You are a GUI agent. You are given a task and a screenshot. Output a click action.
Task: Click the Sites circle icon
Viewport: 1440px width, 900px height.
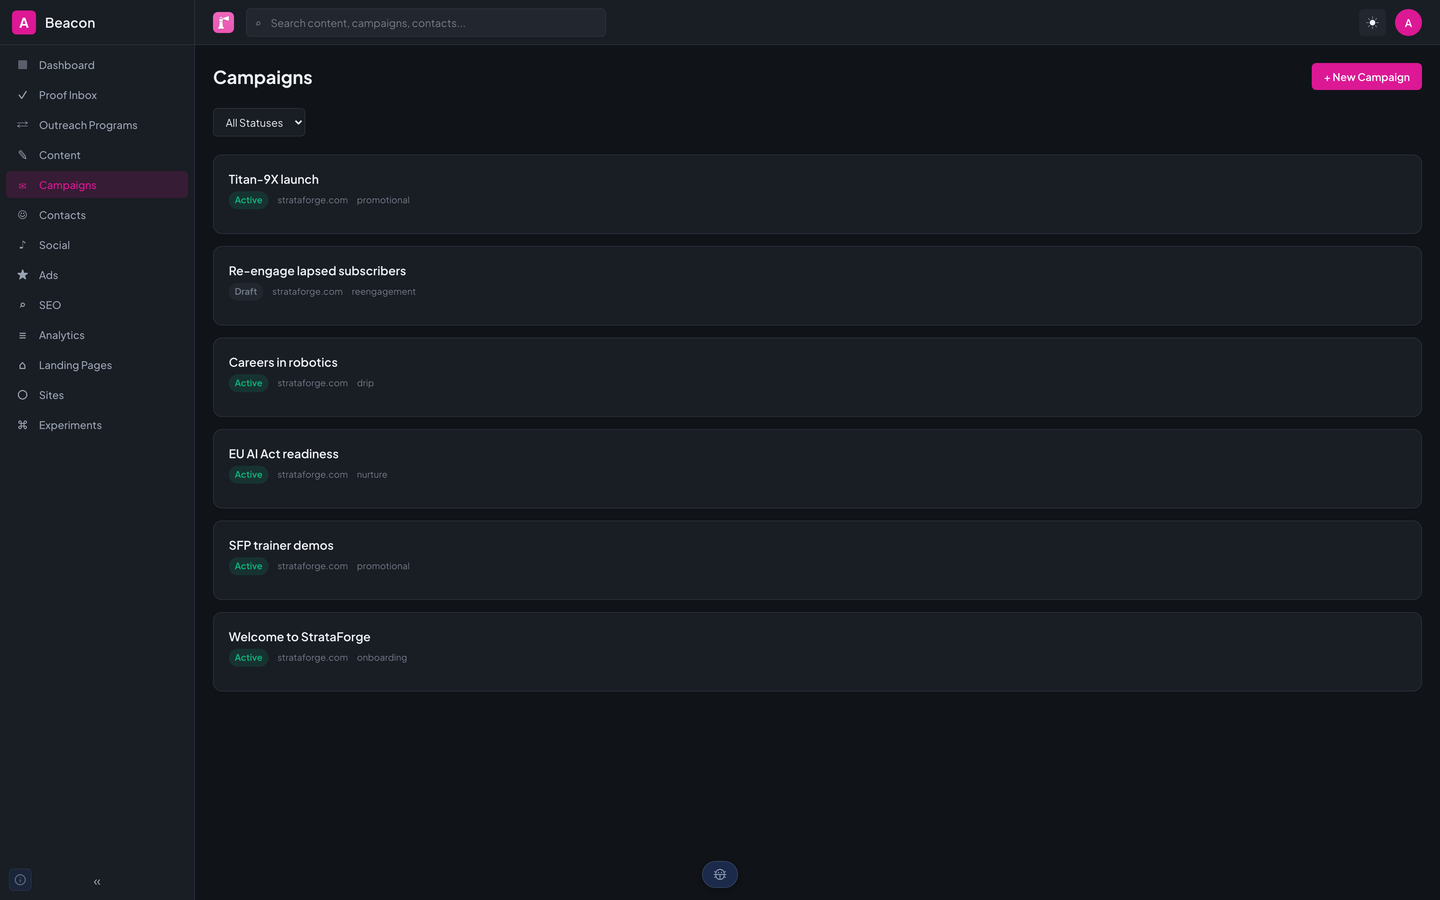(x=22, y=395)
